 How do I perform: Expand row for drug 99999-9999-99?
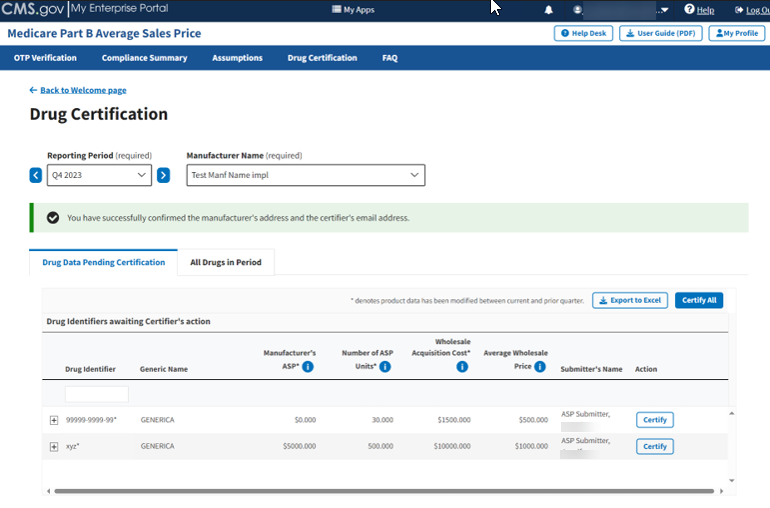[54, 420]
